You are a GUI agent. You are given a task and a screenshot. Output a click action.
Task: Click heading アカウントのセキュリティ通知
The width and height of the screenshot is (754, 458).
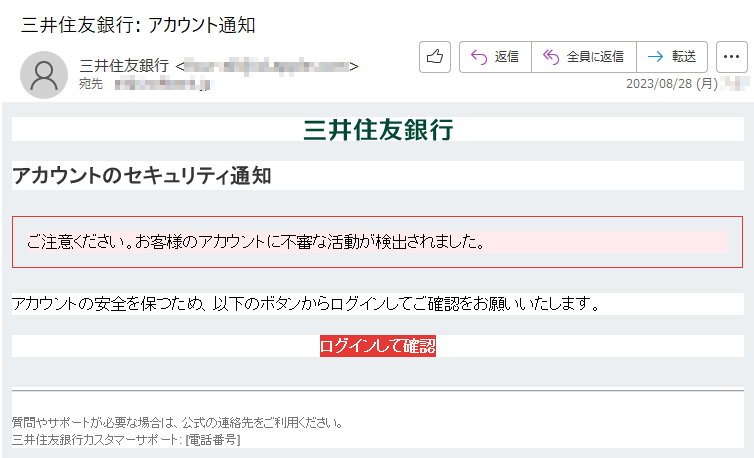[x=142, y=176]
